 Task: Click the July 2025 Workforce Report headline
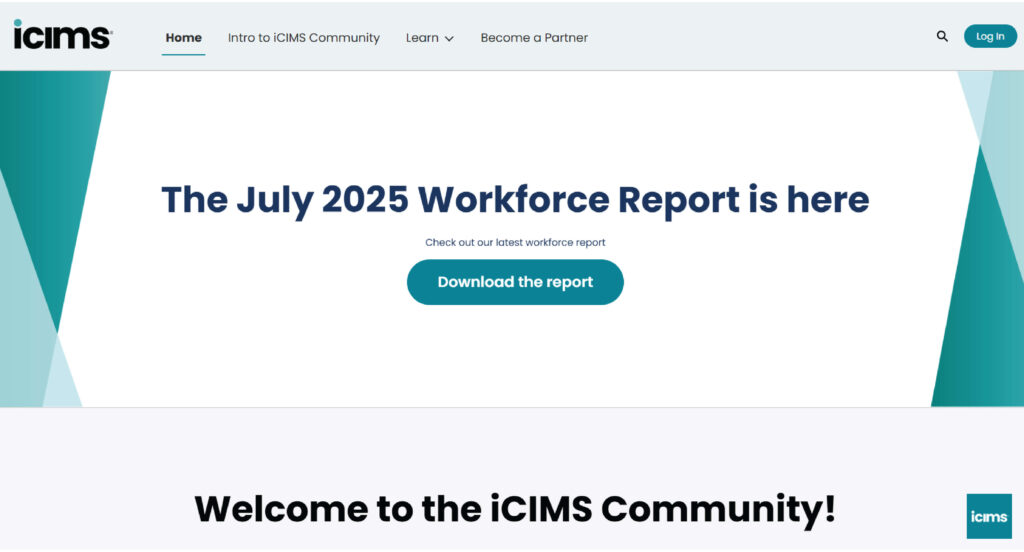coord(515,200)
